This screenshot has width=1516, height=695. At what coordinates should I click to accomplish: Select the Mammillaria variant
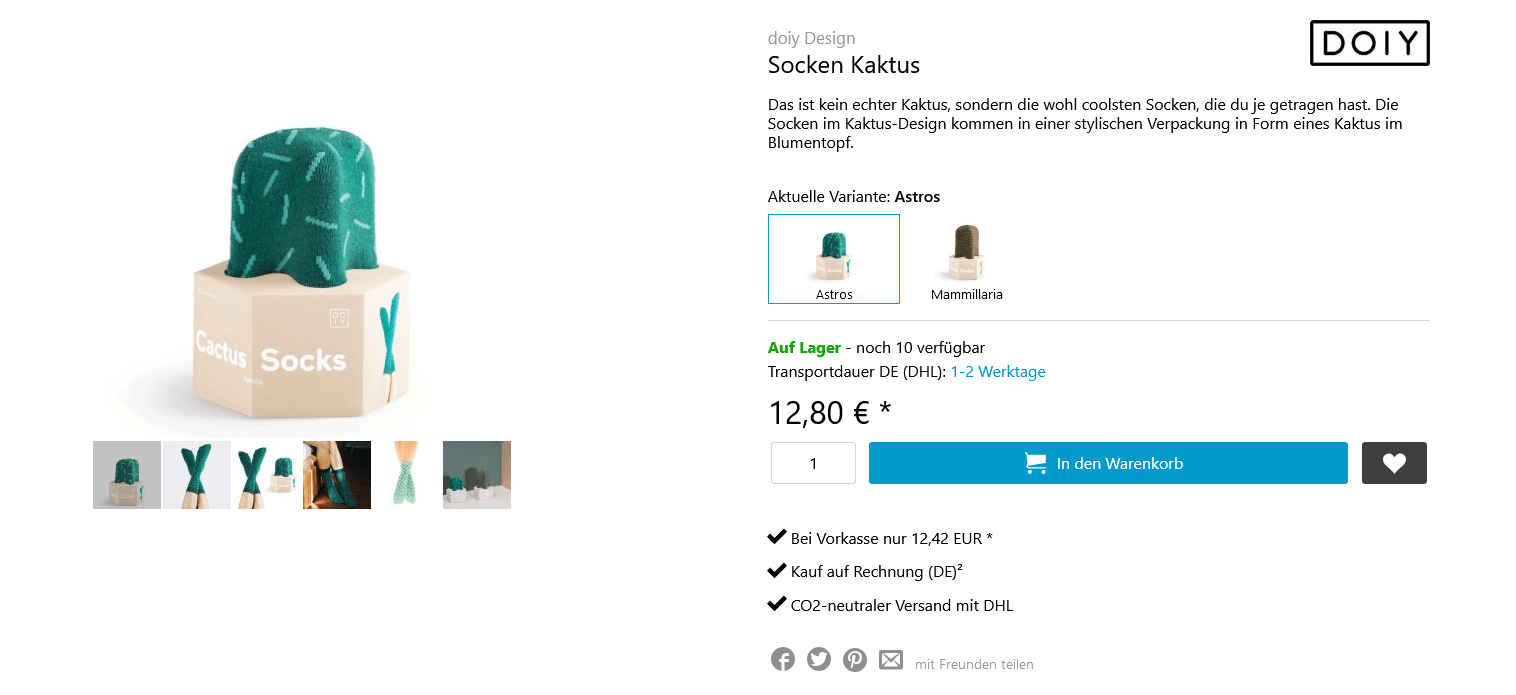click(x=966, y=258)
